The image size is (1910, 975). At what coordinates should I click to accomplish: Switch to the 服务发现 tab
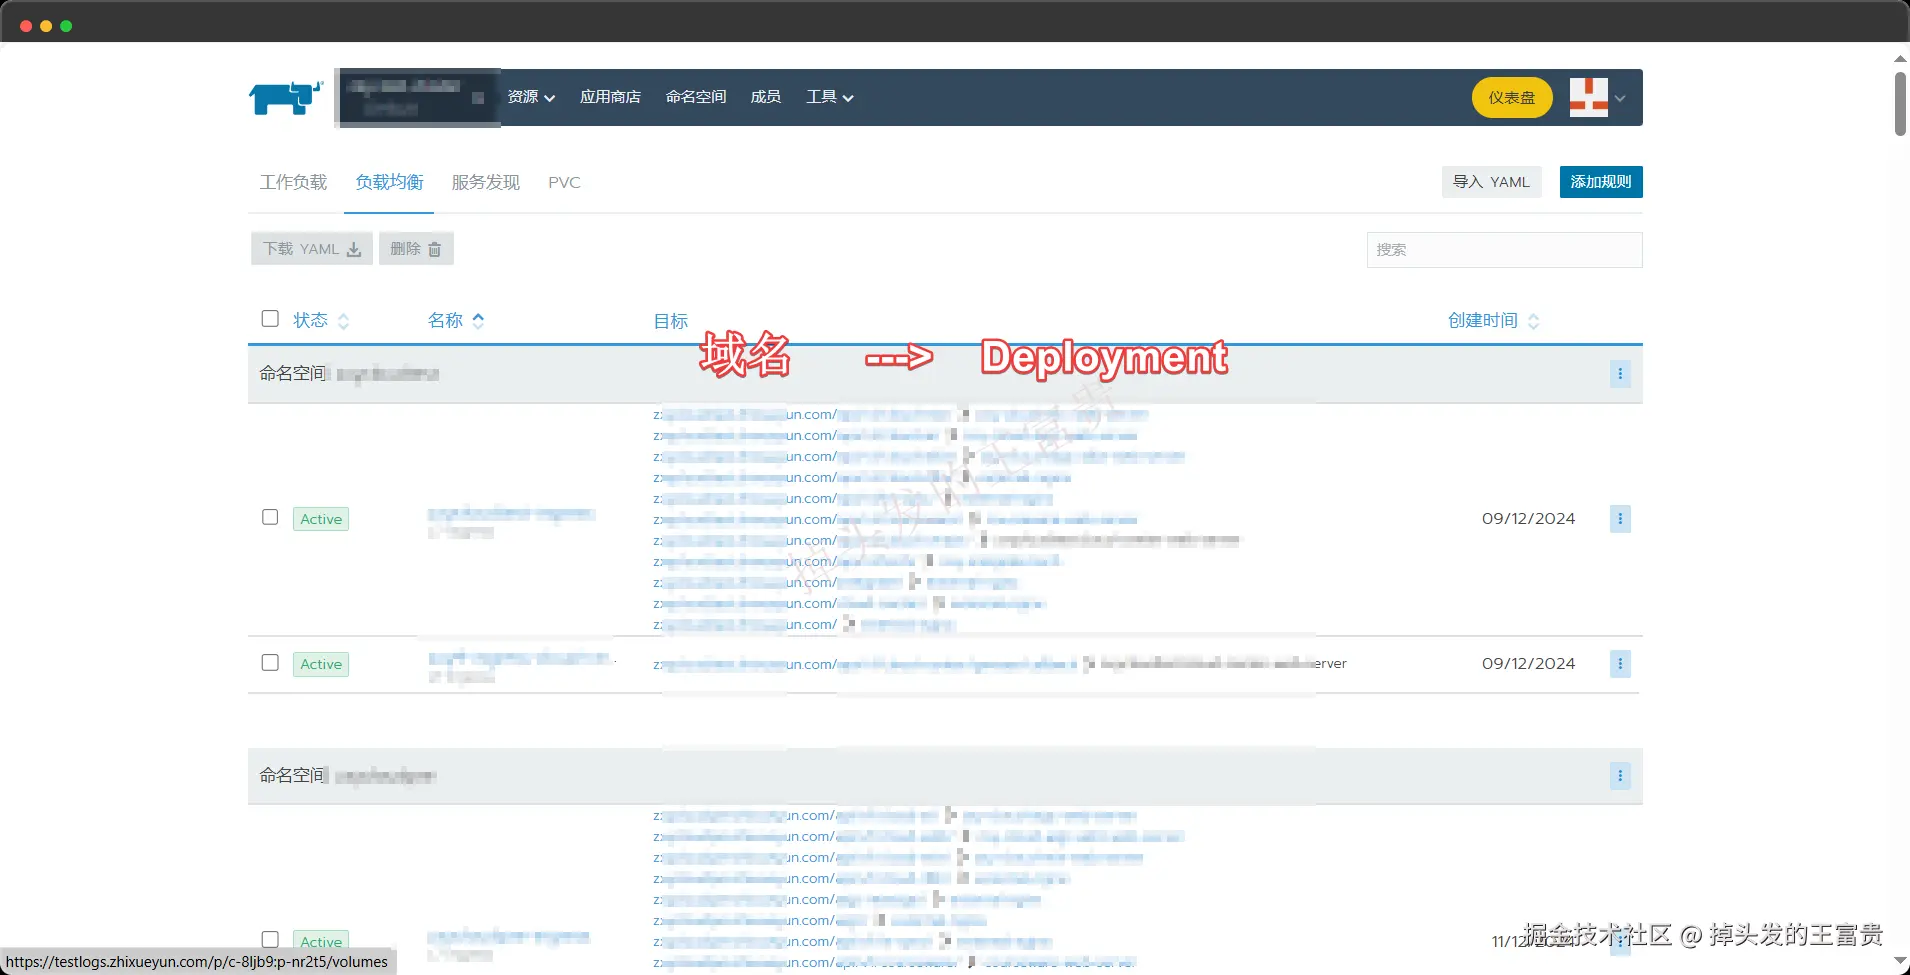click(486, 182)
